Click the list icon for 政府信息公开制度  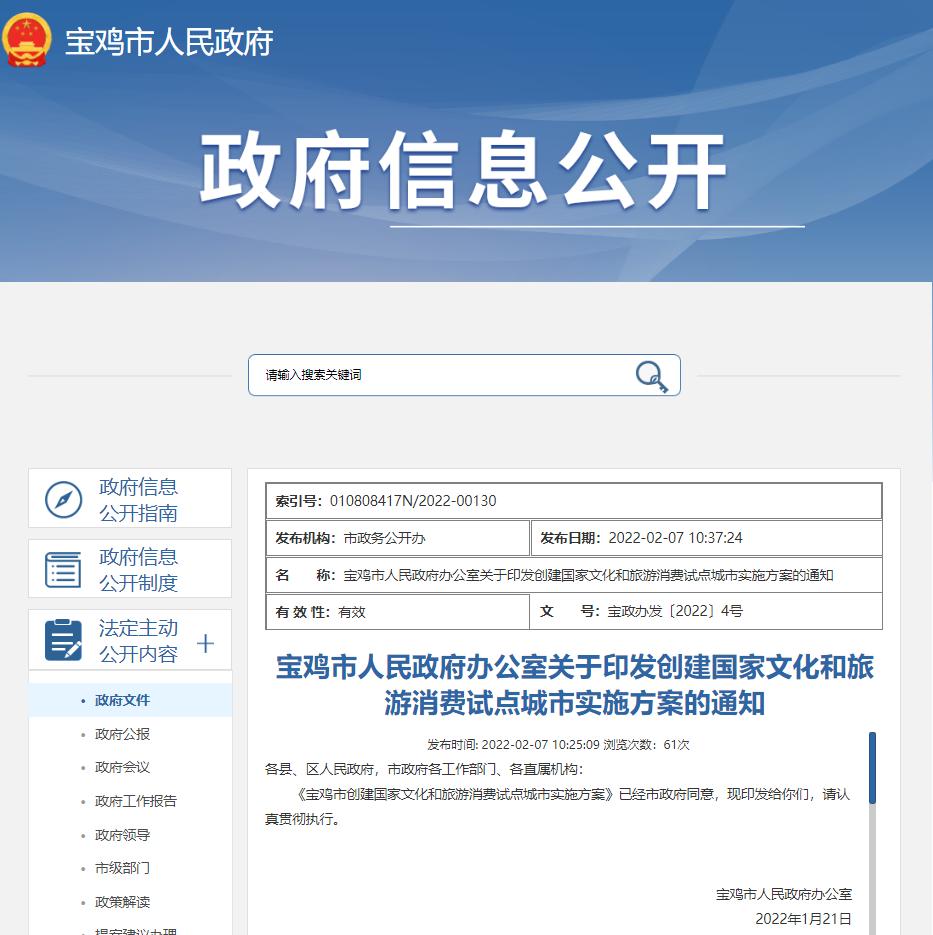pos(64,570)
